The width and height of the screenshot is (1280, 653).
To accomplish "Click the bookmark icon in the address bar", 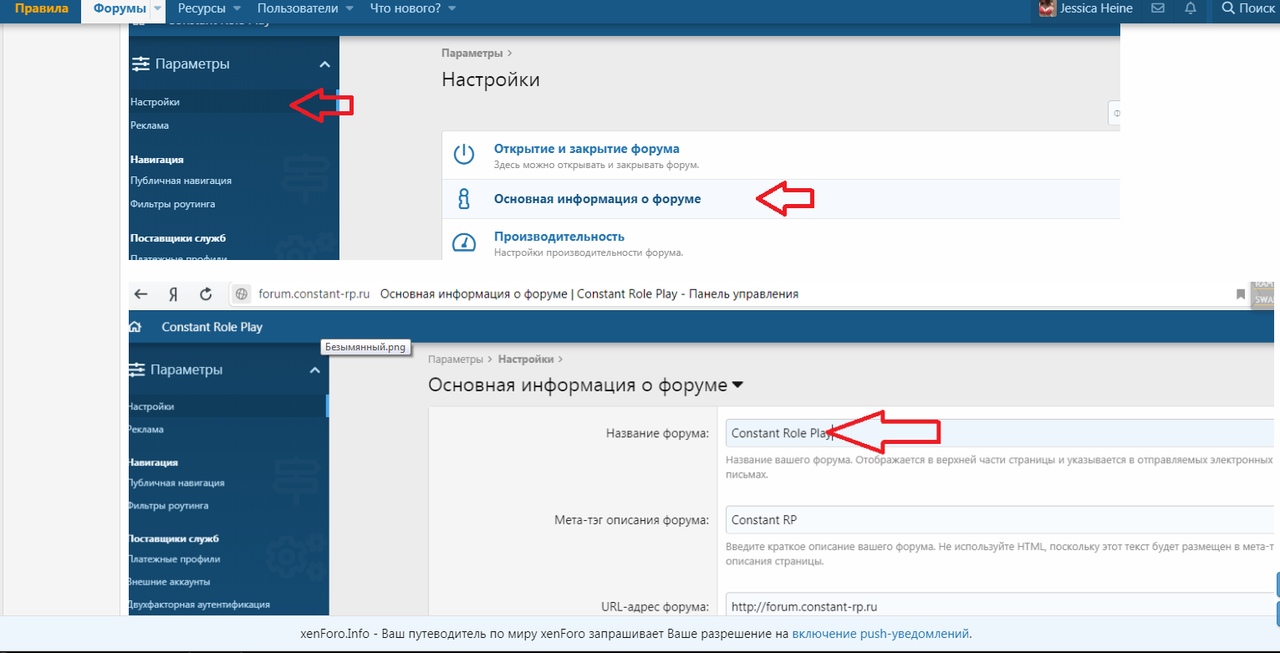I will (x=1241, y=294).
